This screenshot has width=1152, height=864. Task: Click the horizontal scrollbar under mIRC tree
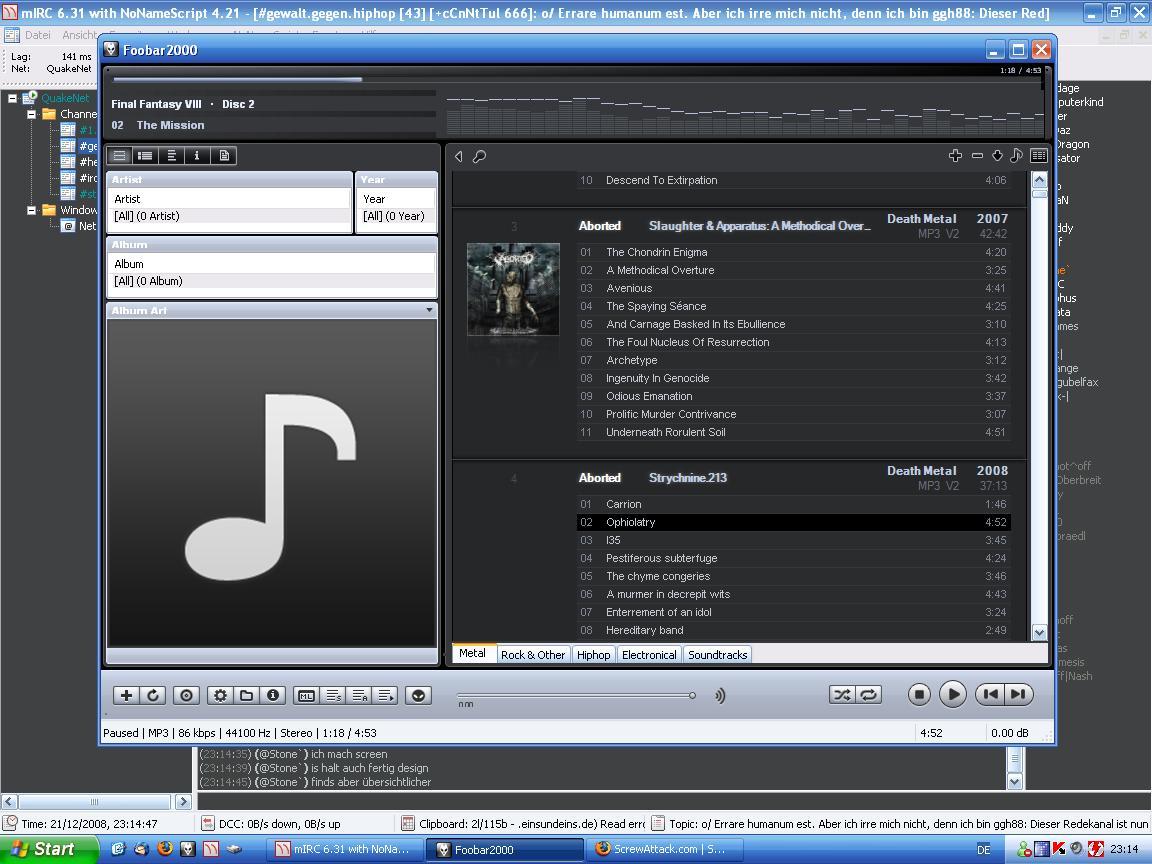click(94, 802)
